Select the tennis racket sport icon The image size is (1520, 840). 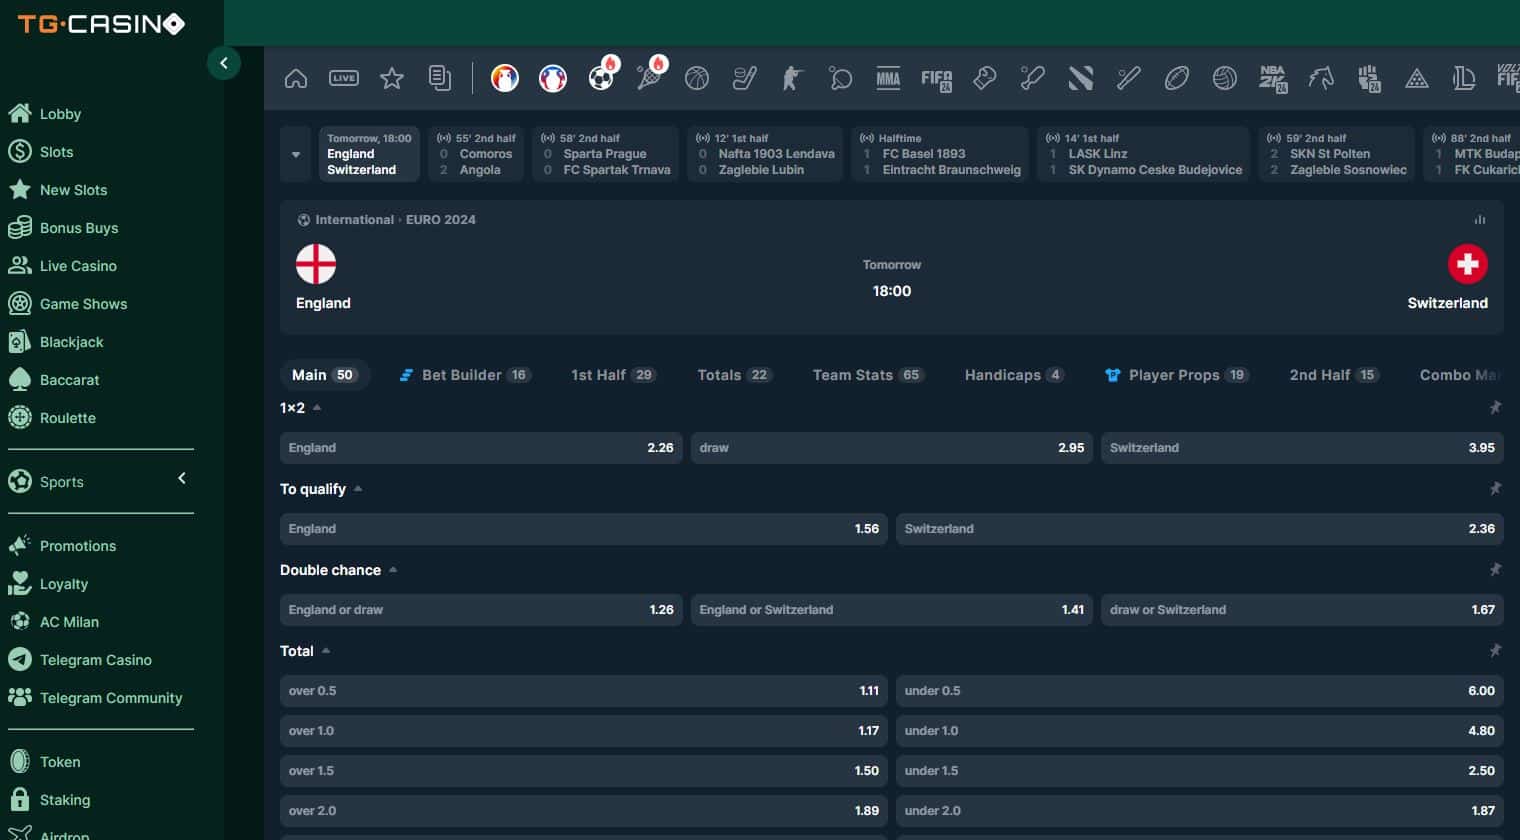[x=649, y=78]
